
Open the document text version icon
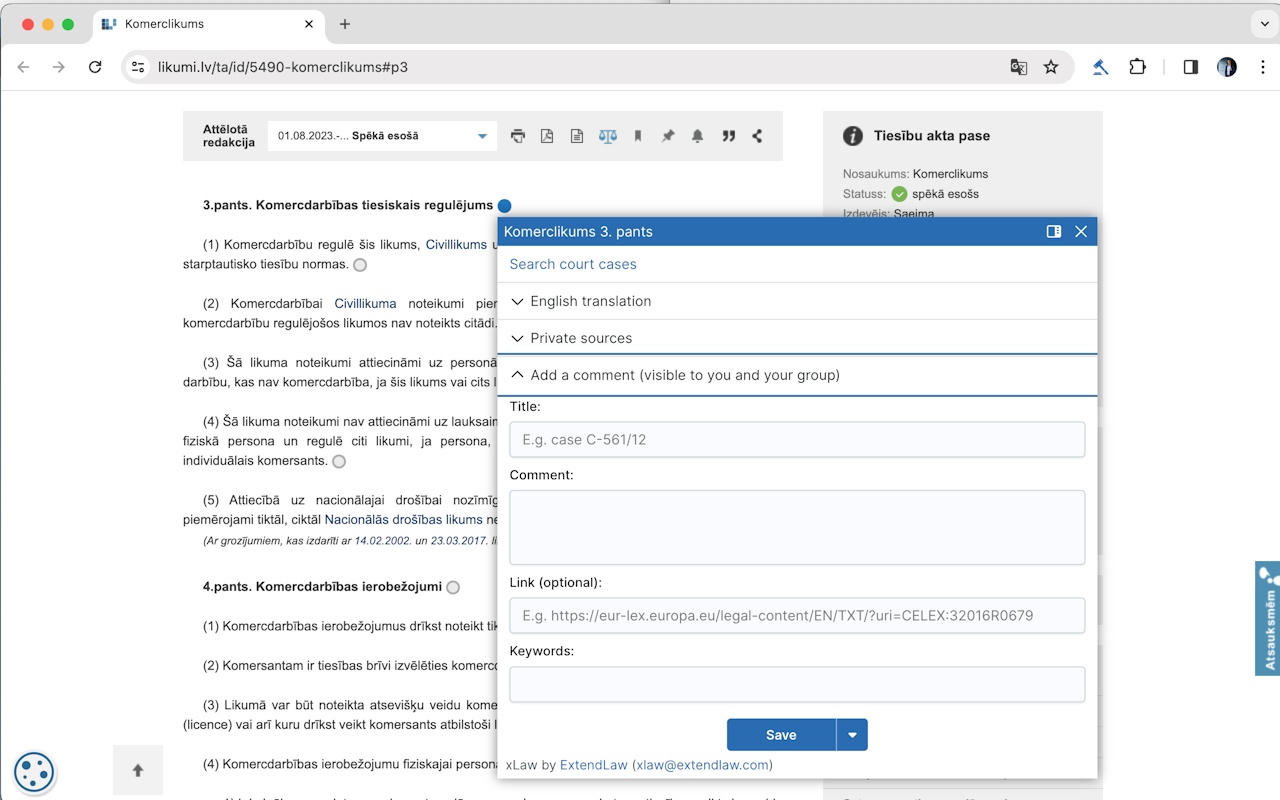577,135
